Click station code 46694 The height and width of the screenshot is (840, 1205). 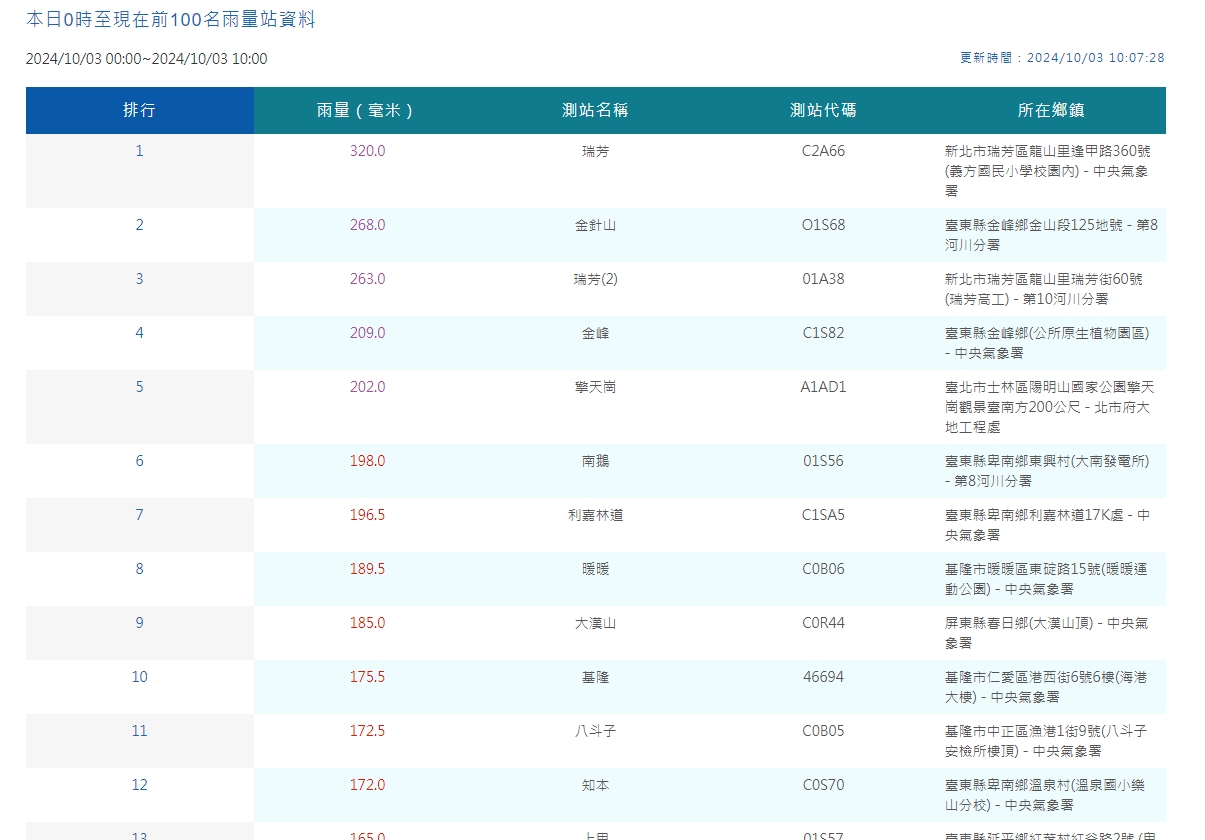[x=823, y=677]
